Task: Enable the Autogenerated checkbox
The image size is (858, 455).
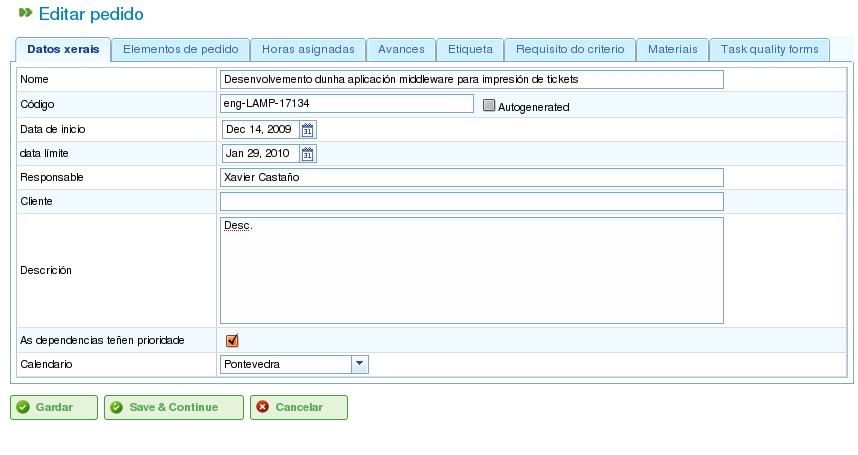Action: [489, 106]
